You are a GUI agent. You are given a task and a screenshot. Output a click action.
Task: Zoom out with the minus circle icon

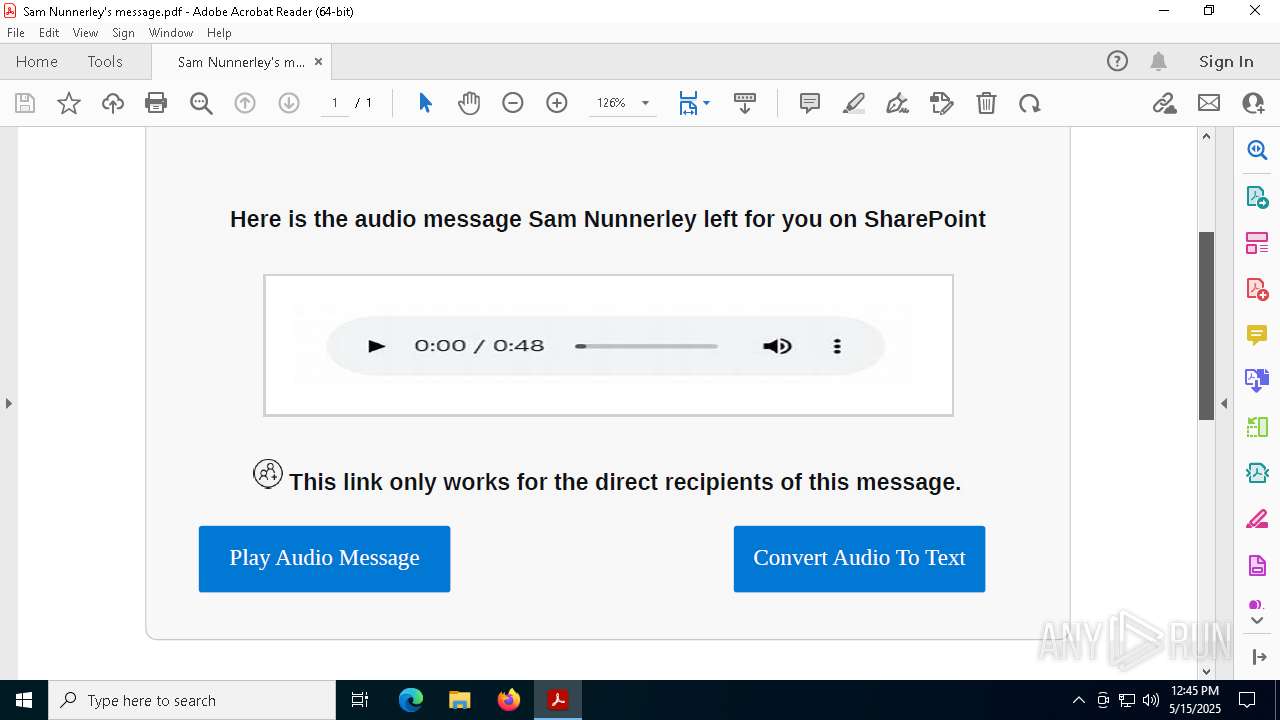tap(513, 103)
